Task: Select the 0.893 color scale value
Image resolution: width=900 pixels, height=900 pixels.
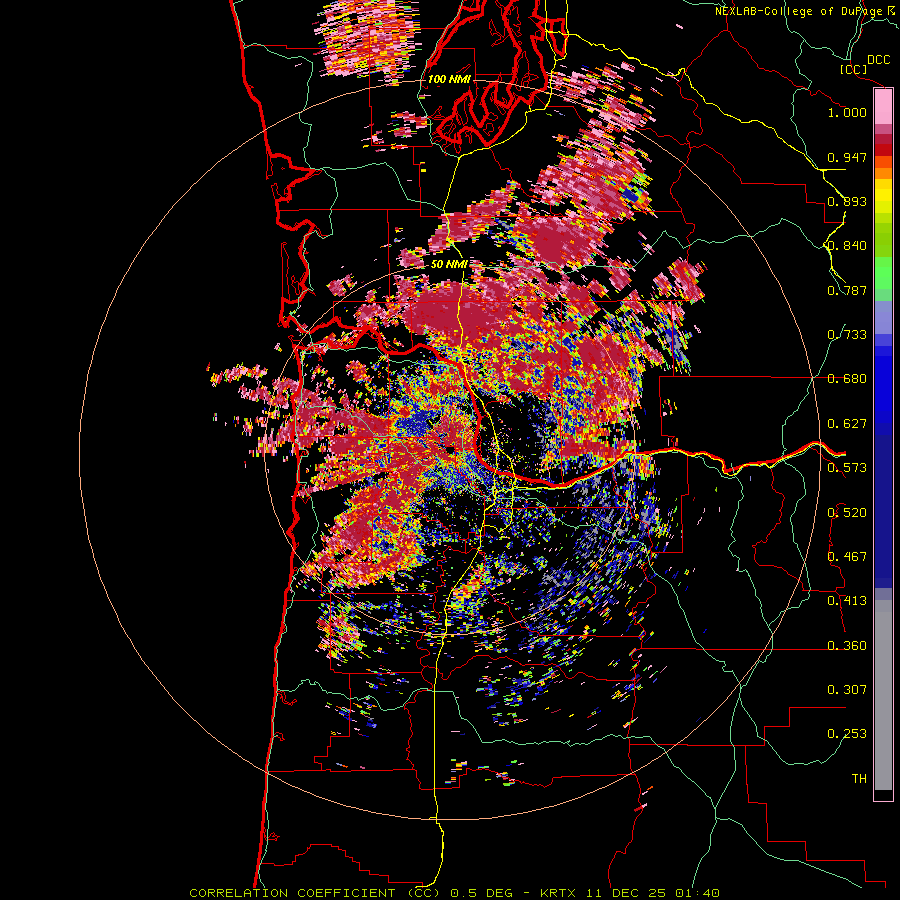Action: coord(847,201)
